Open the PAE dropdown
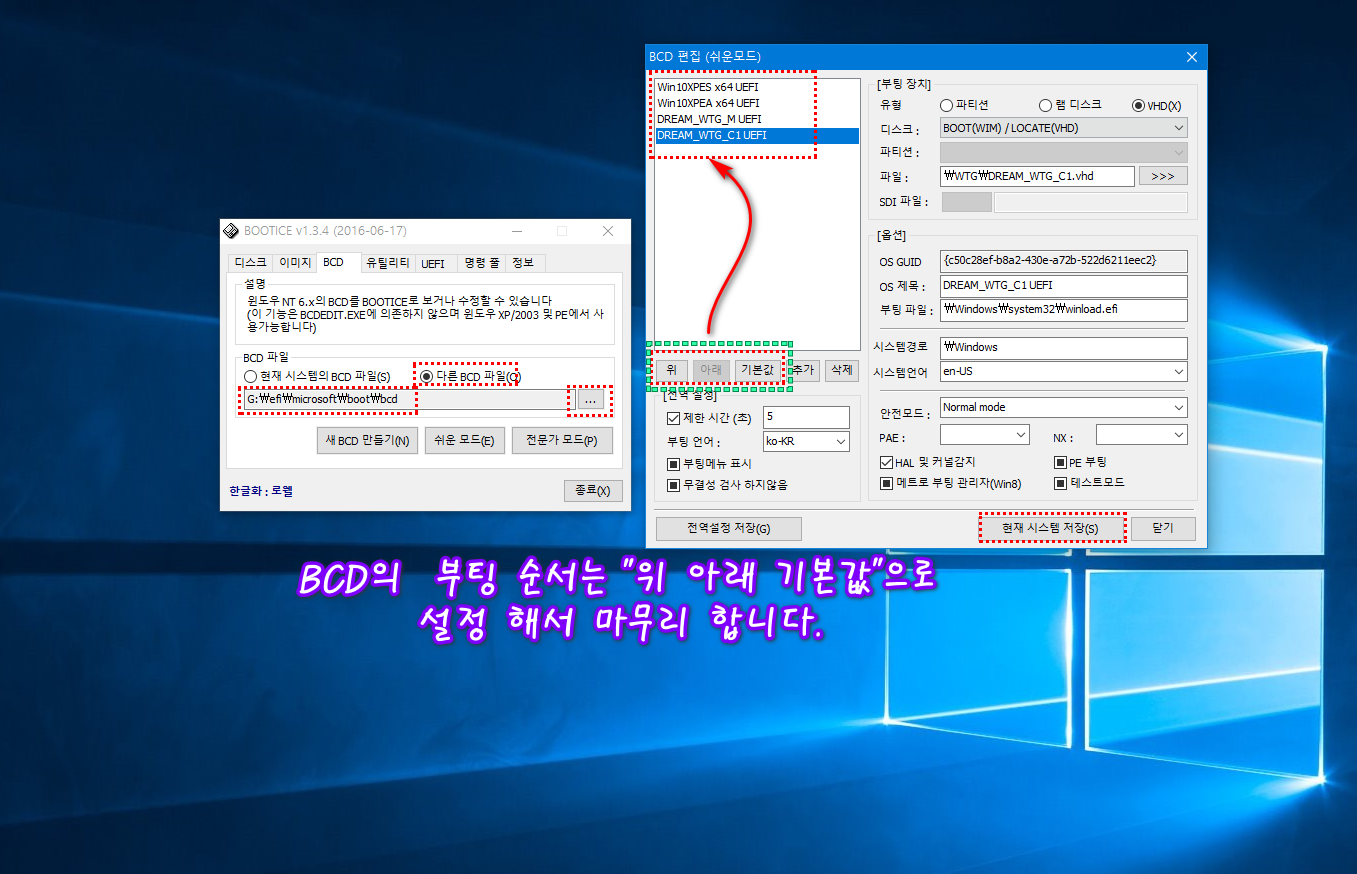 pyautogui.click(x=985, y=435)
